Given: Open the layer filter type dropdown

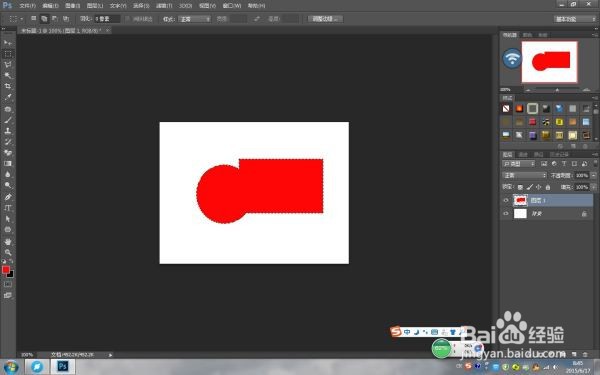Looking at the screenshot, I should [x=518, y=164].
